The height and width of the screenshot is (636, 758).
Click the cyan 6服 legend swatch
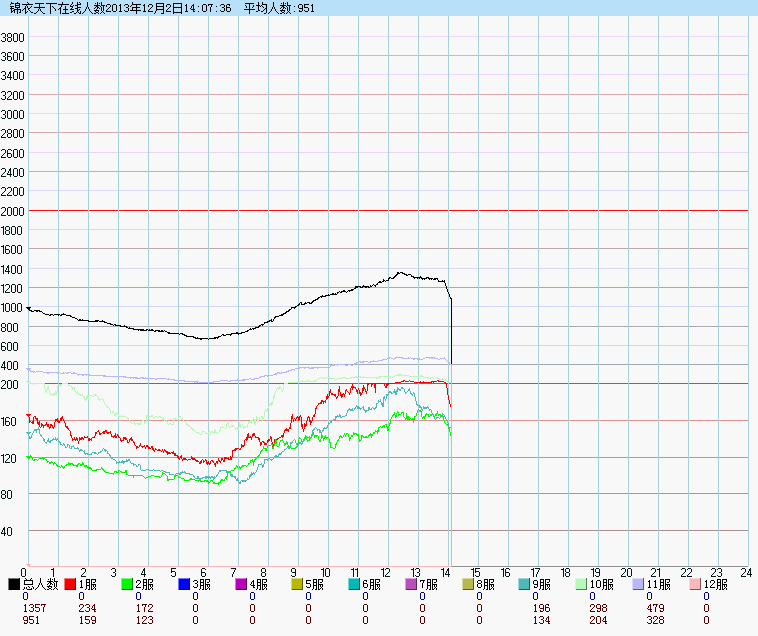355,584
